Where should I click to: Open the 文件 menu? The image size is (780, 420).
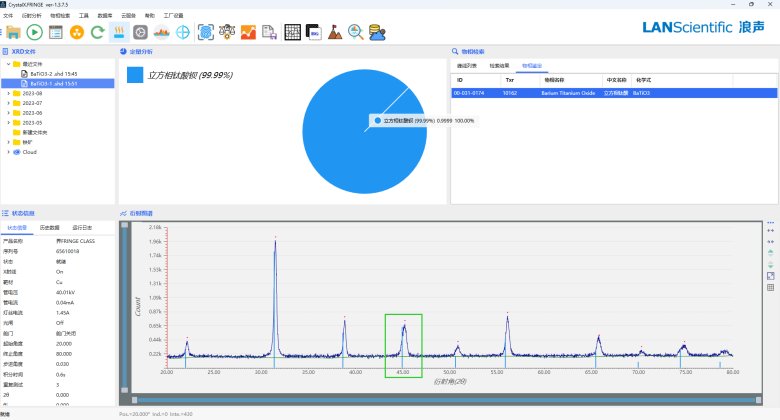click(8, 16)
